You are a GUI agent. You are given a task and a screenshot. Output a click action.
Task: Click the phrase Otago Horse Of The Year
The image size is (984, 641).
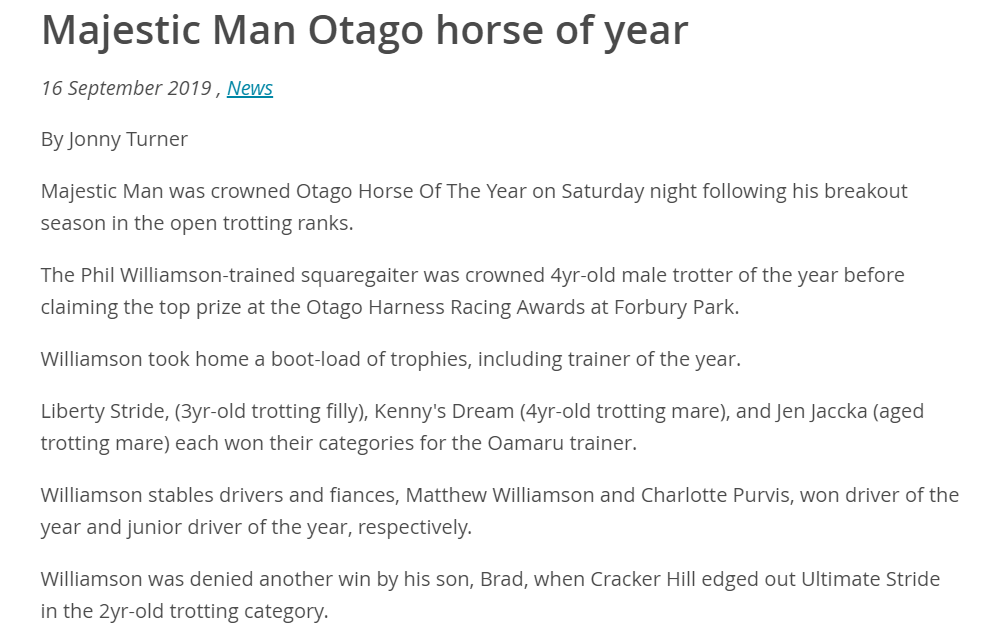pos(411,191)
